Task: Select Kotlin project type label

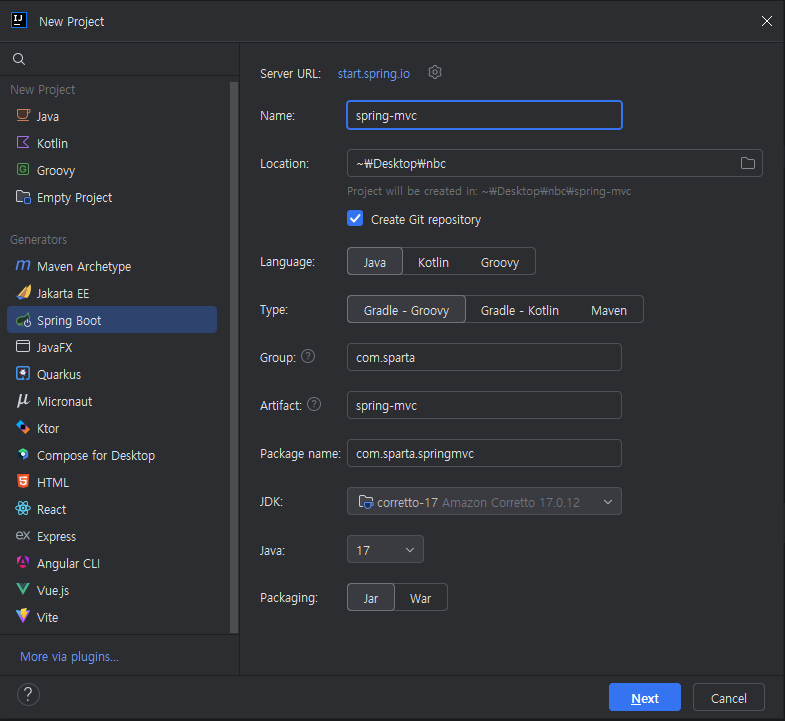Action: (x=53, y=143)
